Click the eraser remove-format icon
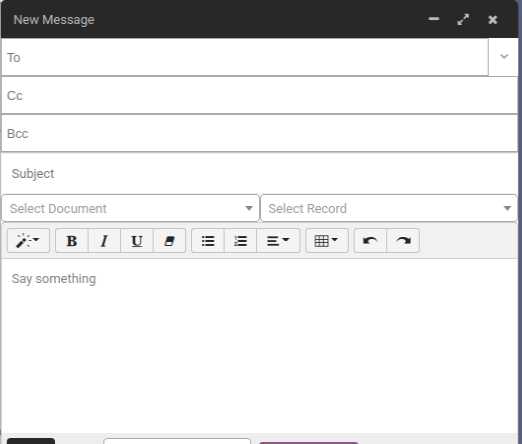Screen dimensions: 522x444 [x=169, y=240]
